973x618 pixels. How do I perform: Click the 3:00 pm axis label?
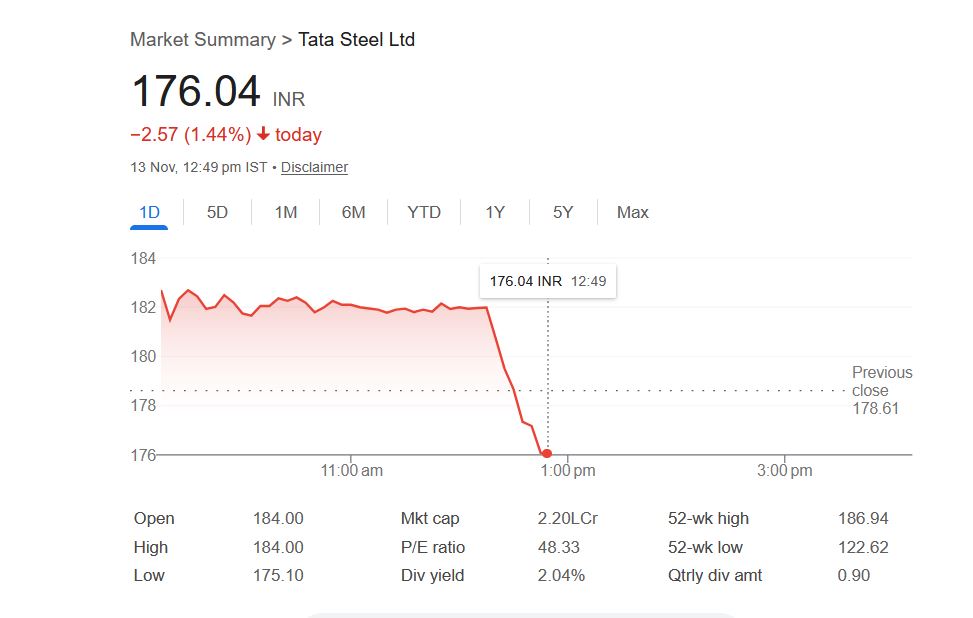[785, 470]
